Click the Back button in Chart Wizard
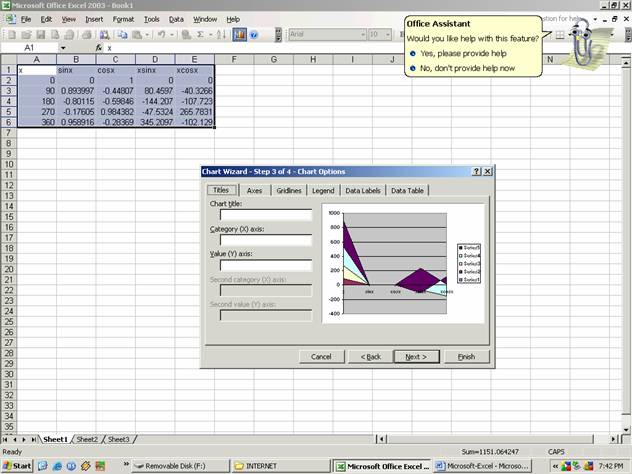This screenshot has width=632, height=474. click(x=370, y=357)
